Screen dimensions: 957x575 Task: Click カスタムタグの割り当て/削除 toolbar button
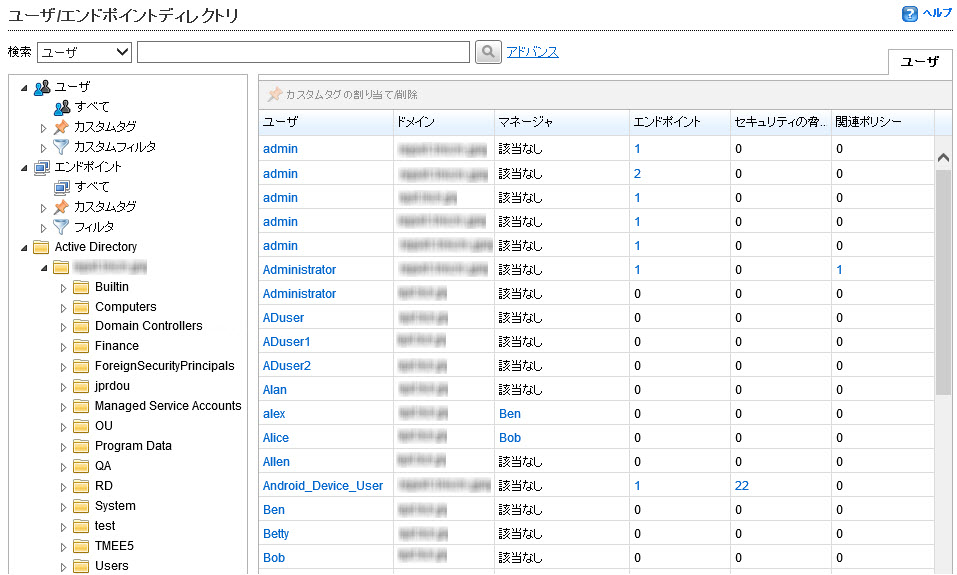point(342,94)
